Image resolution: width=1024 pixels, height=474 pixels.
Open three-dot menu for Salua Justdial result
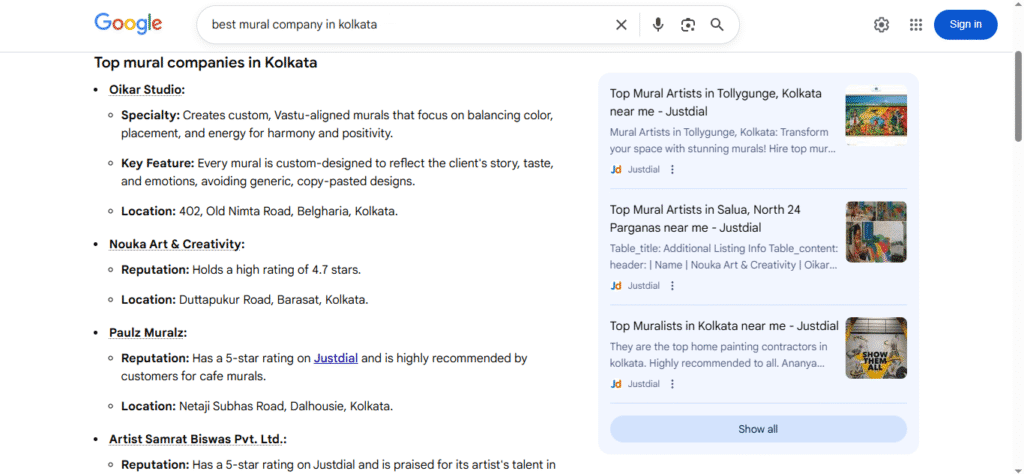672,286
